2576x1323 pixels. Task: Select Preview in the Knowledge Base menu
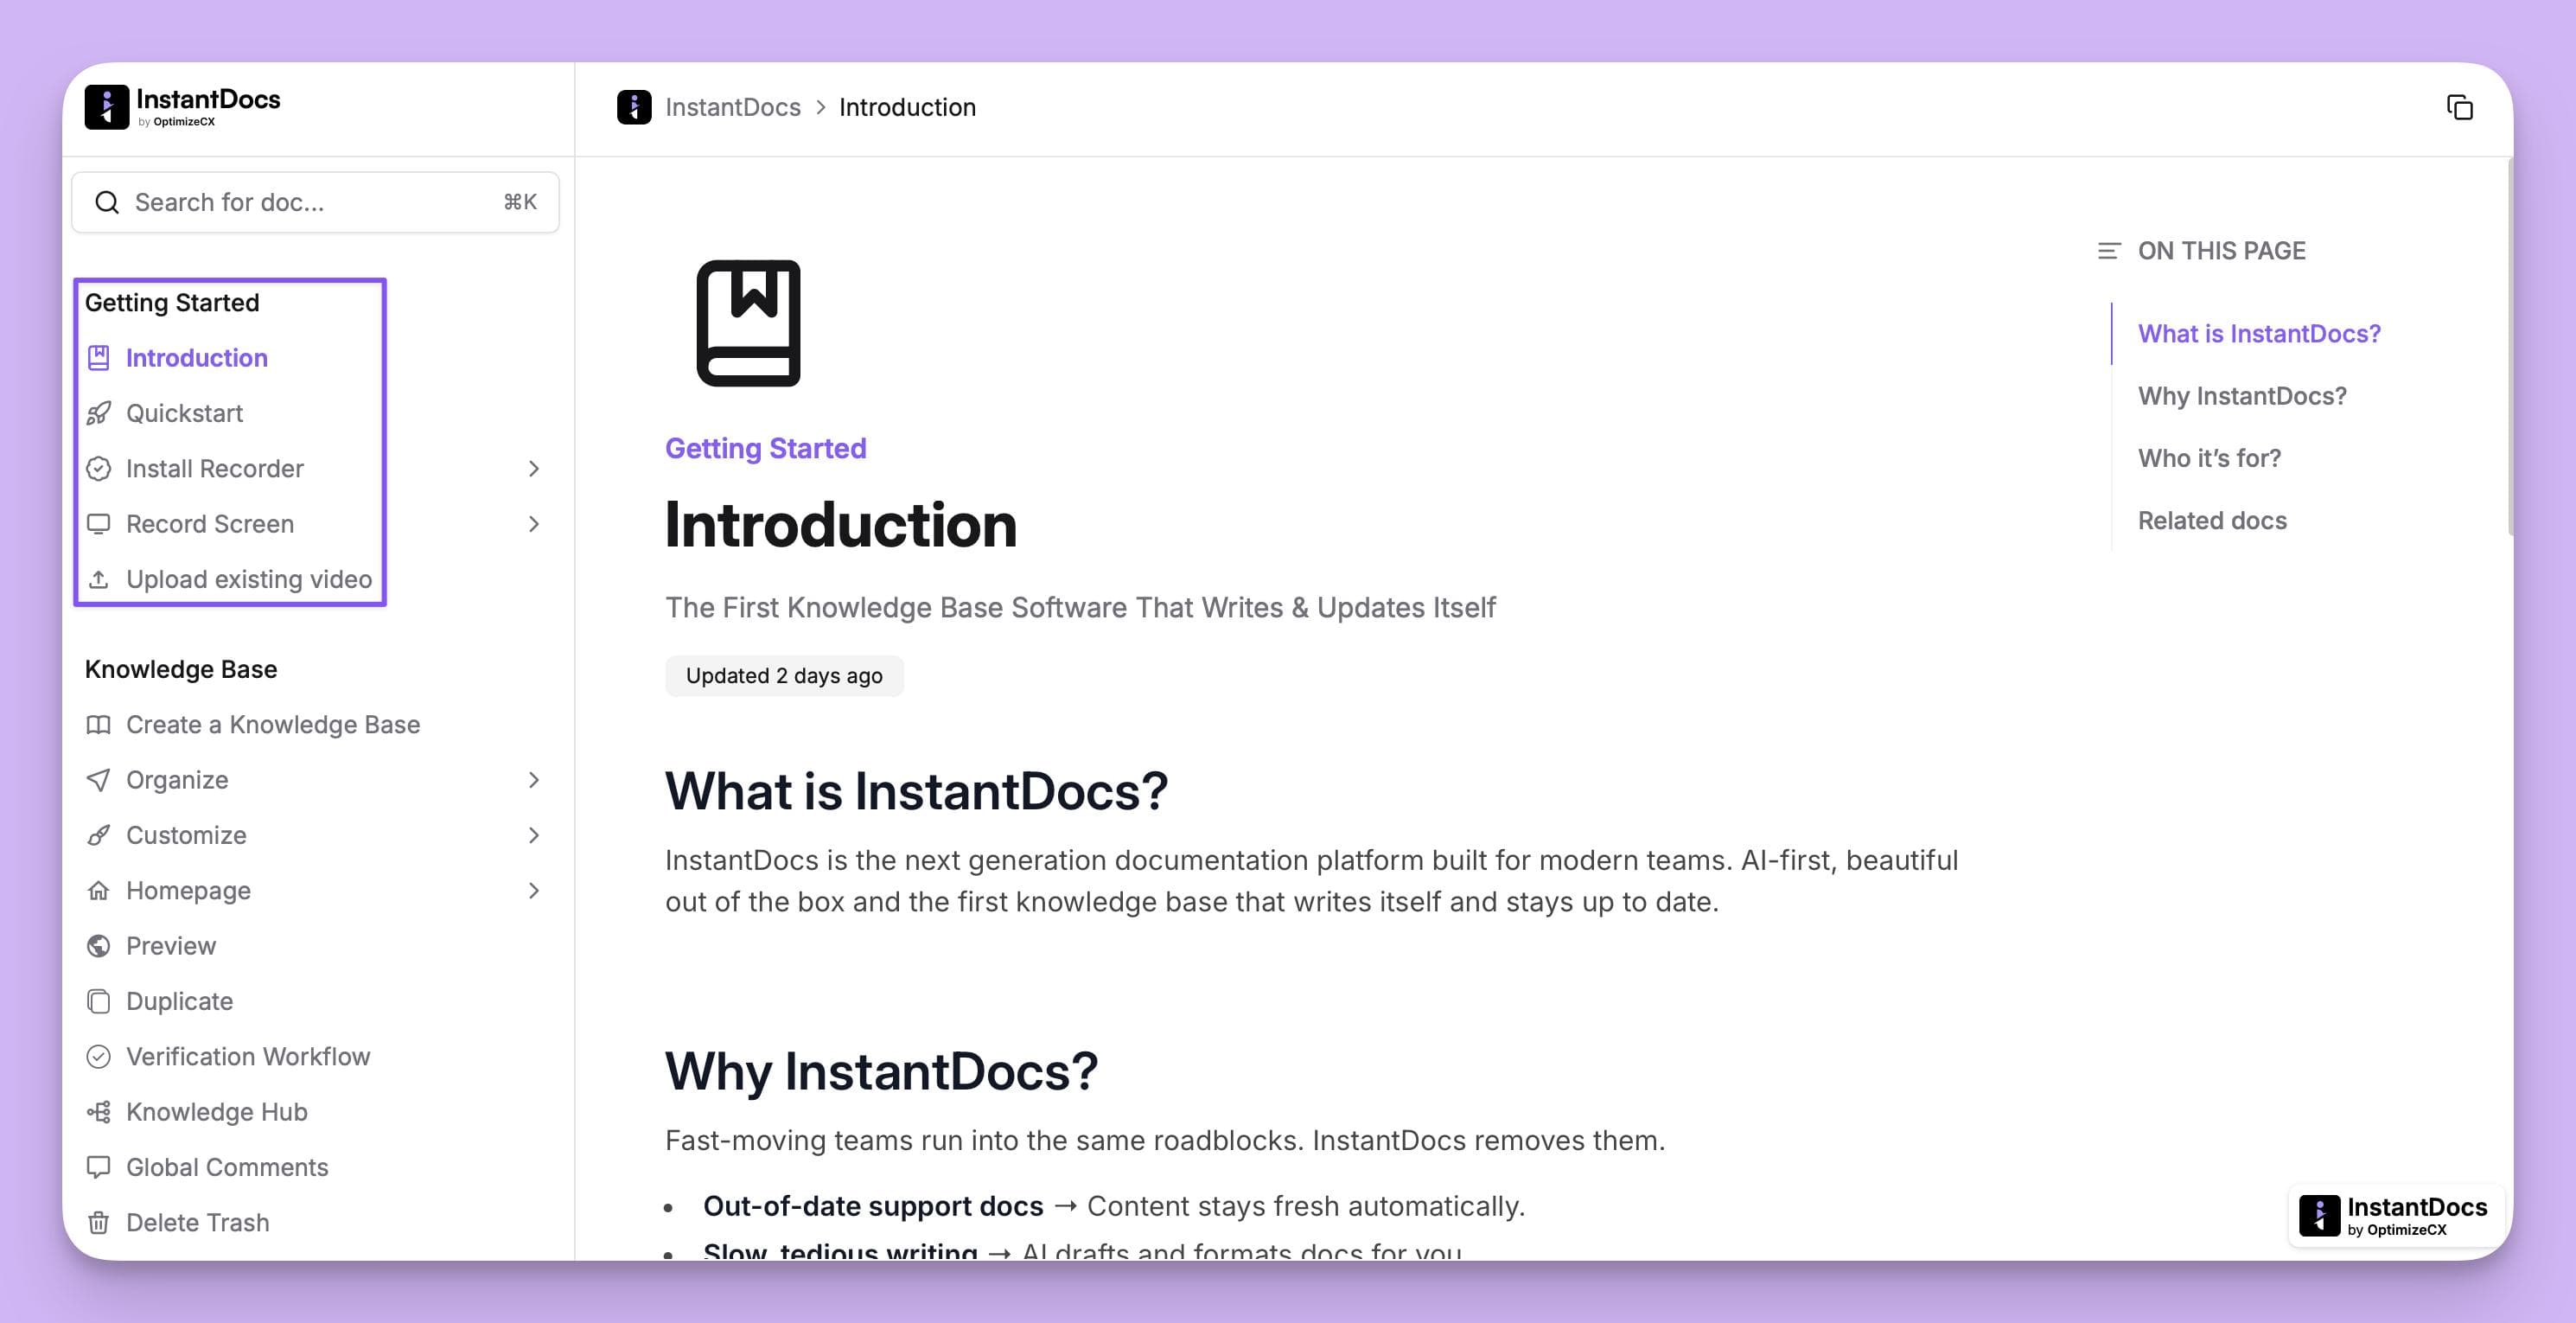(x=171, y=945)
